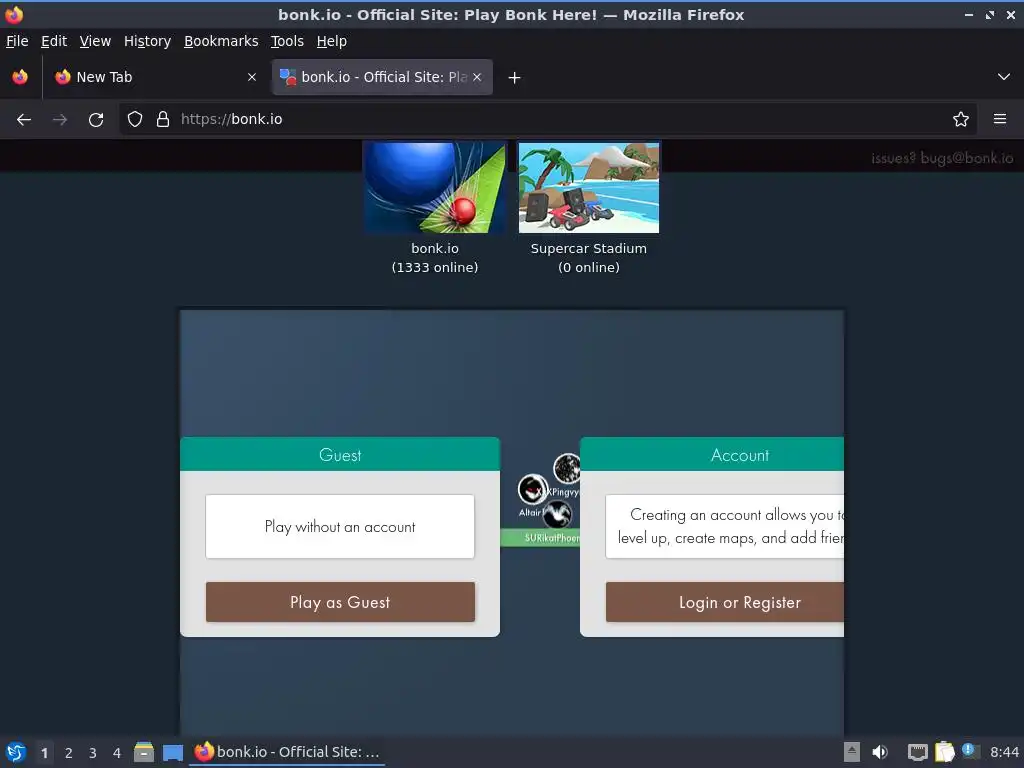Screen dimensions: 1024x768
Task: Go back with the back arrow
Action: 24,120
